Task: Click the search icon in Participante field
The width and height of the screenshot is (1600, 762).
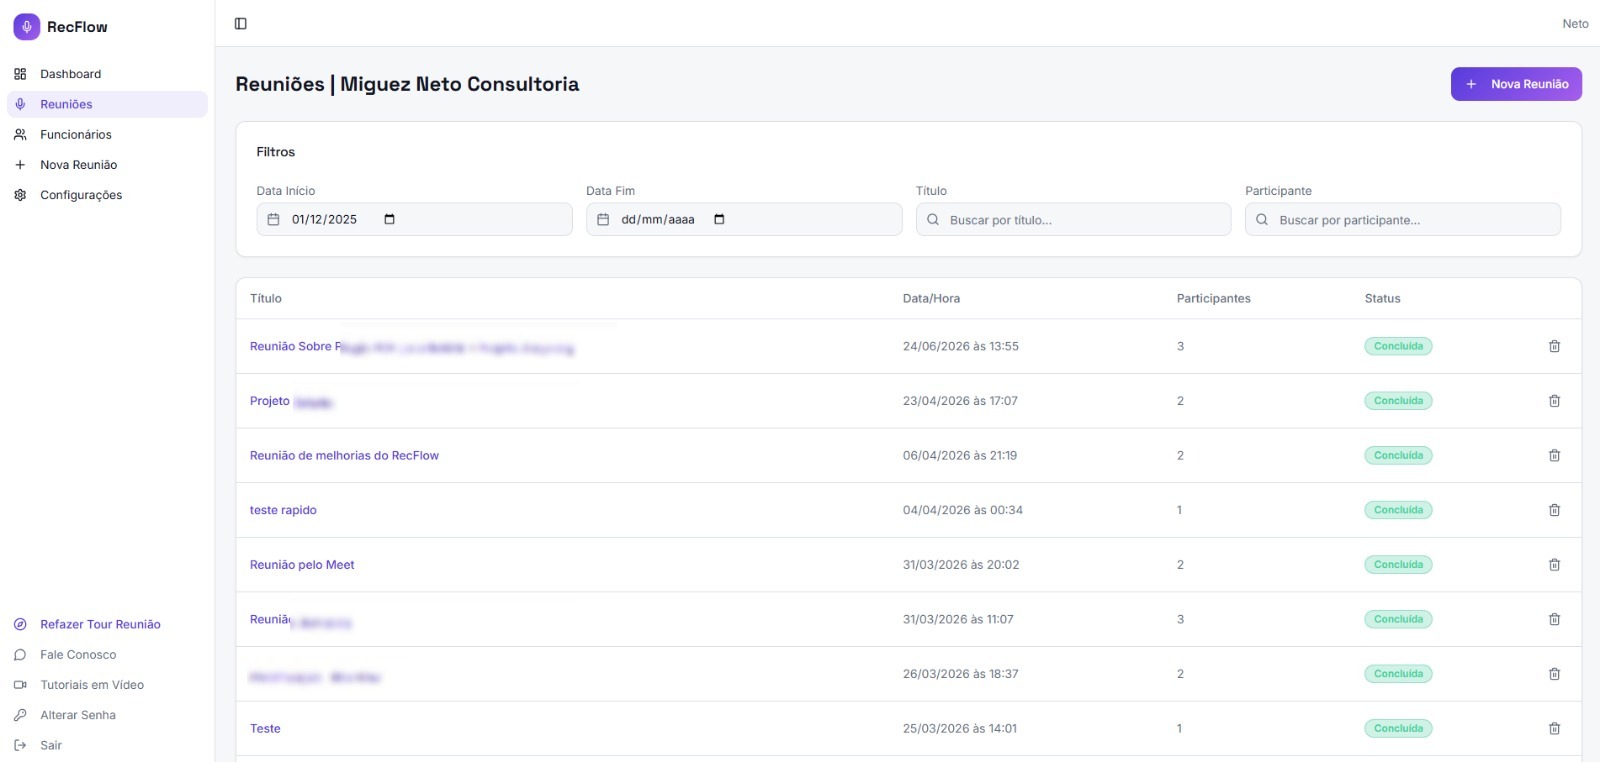Action: 1262,219
